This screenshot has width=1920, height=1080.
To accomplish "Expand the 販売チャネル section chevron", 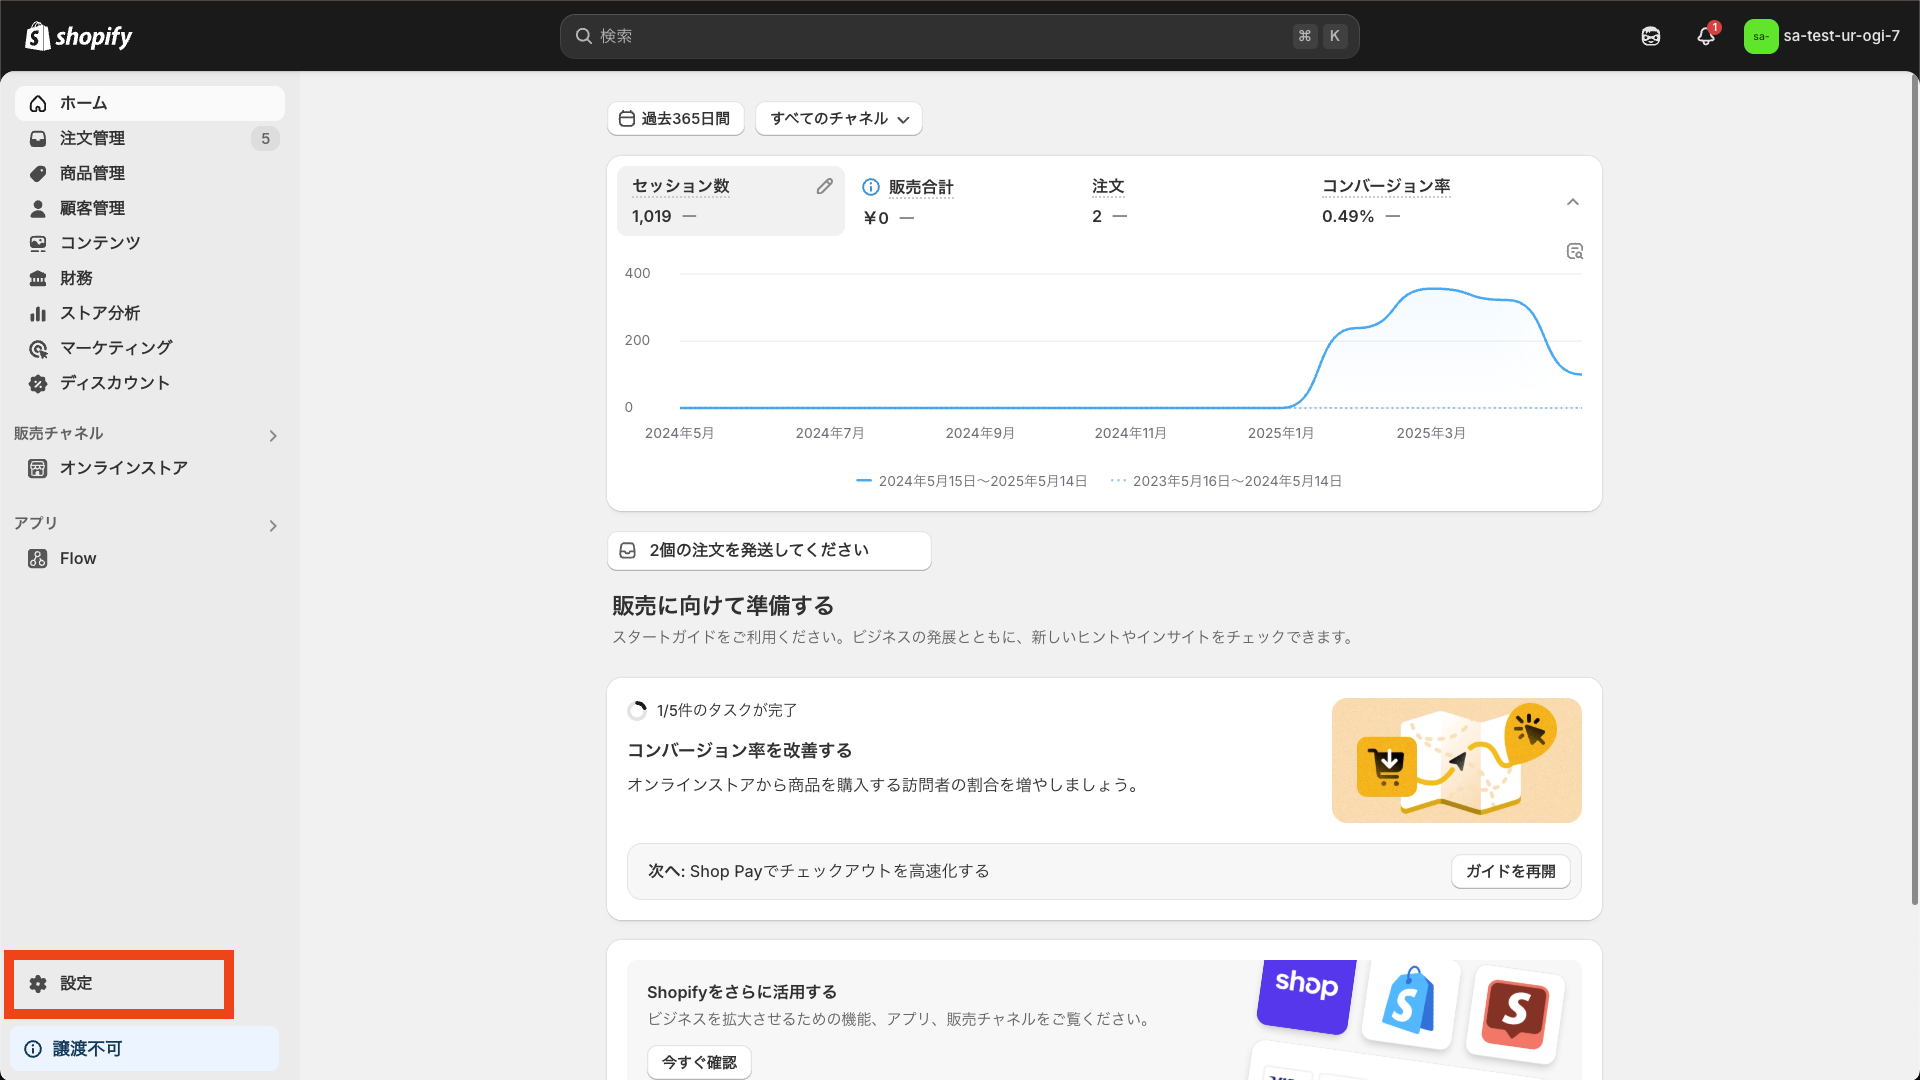I will [x=272, y=435].
